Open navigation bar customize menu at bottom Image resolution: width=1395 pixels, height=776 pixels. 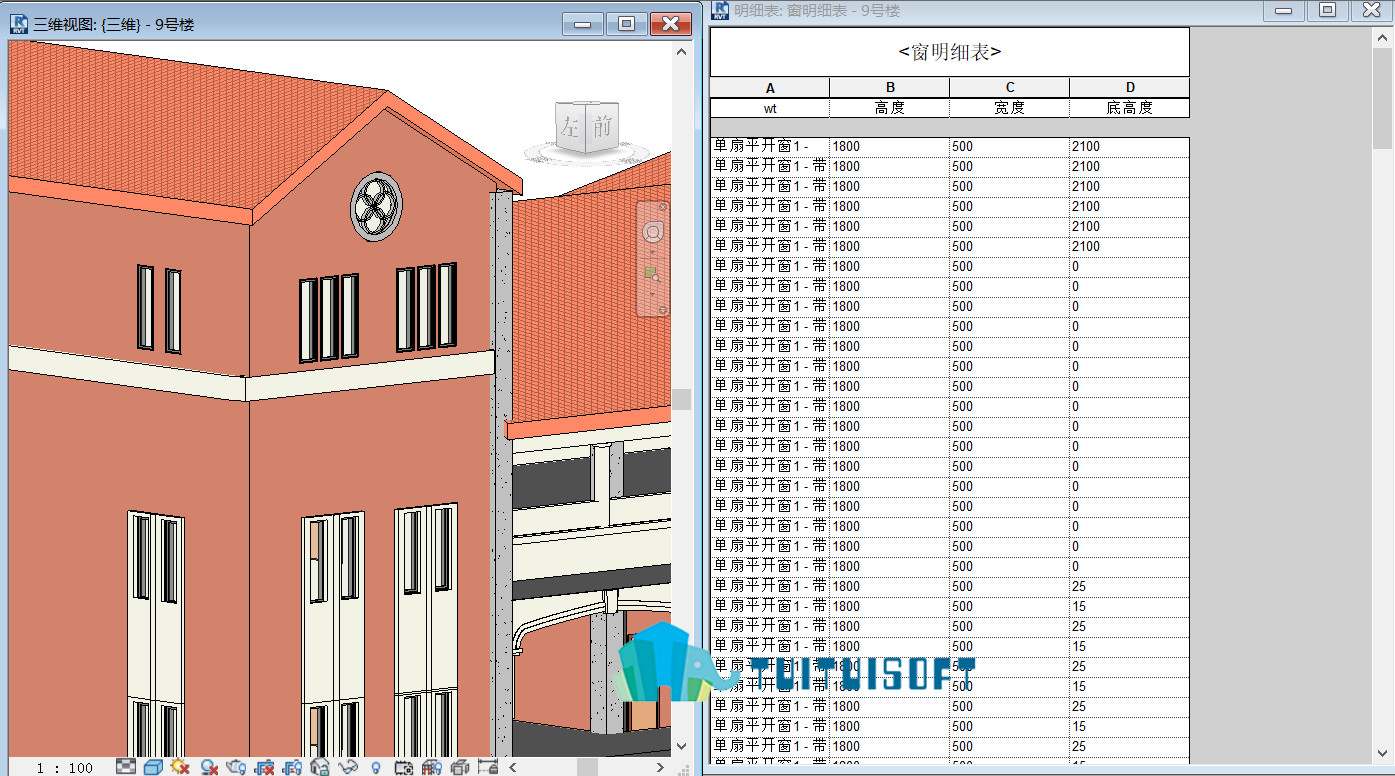pyautogui.click(x=661, y=311)
